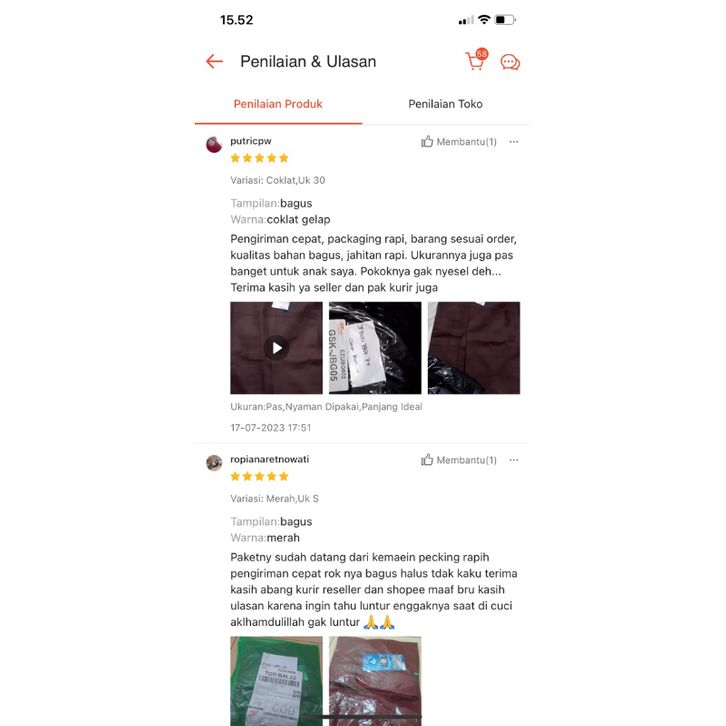Switch to the Penilaian Toko tab

click(445, 104)
